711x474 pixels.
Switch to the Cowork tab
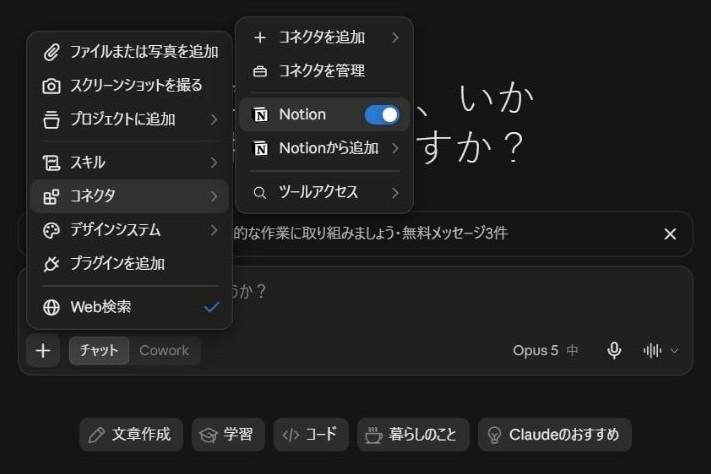164,350
